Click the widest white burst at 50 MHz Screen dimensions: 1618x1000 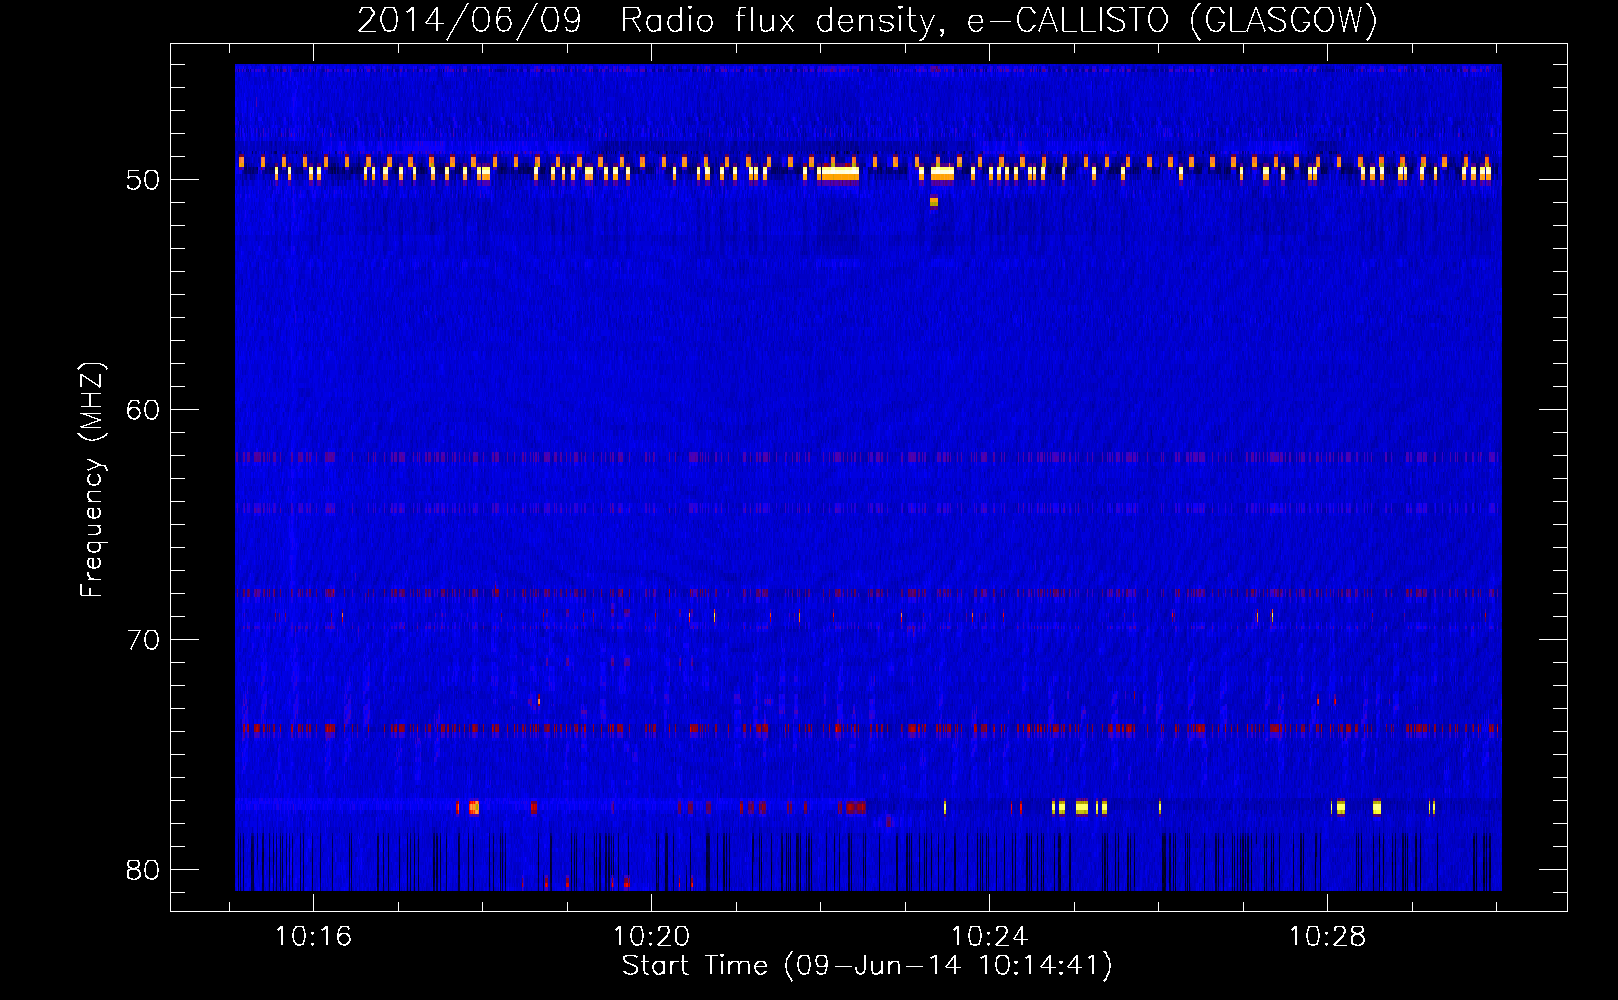[838, 174]
